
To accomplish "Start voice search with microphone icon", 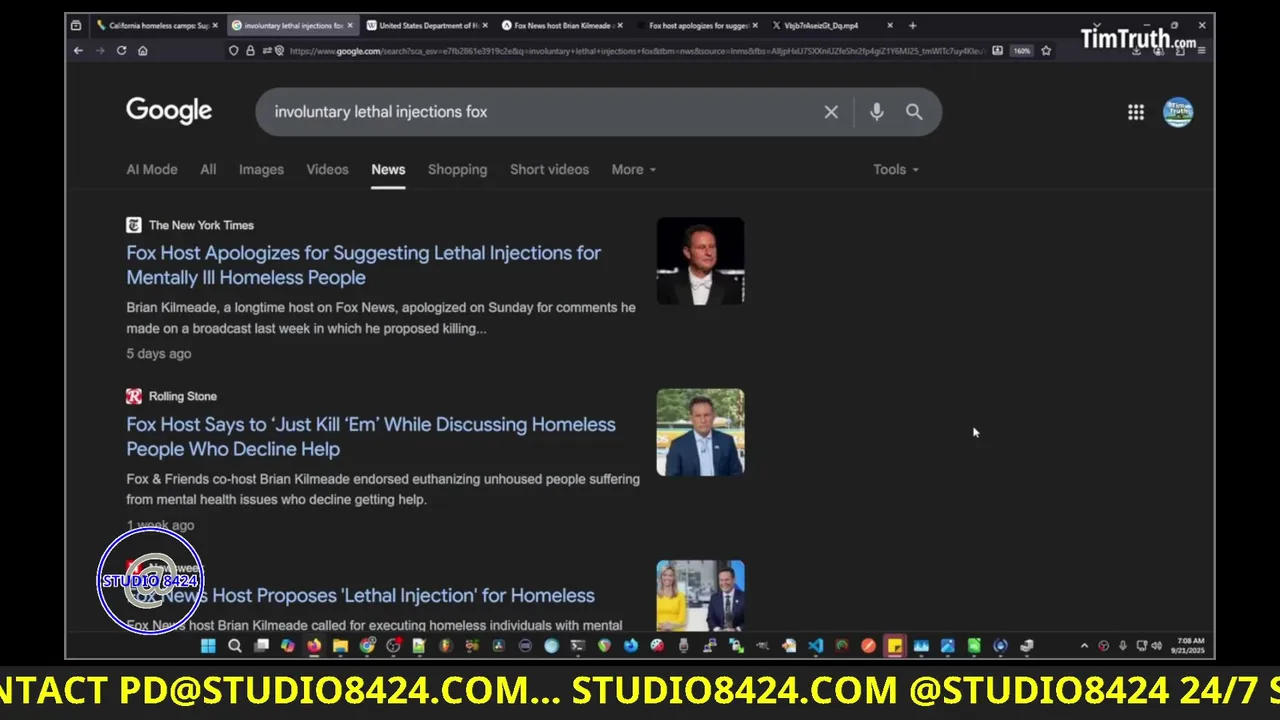I will 876,112.
